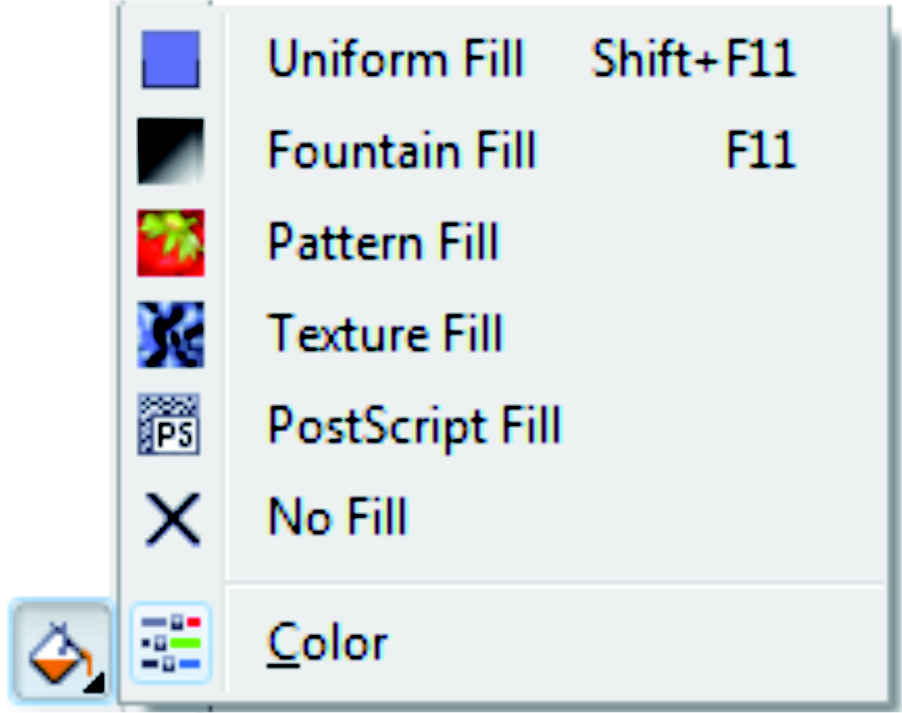
Task: Pick the Pattern Fill text label
Action: coord(383,243)
